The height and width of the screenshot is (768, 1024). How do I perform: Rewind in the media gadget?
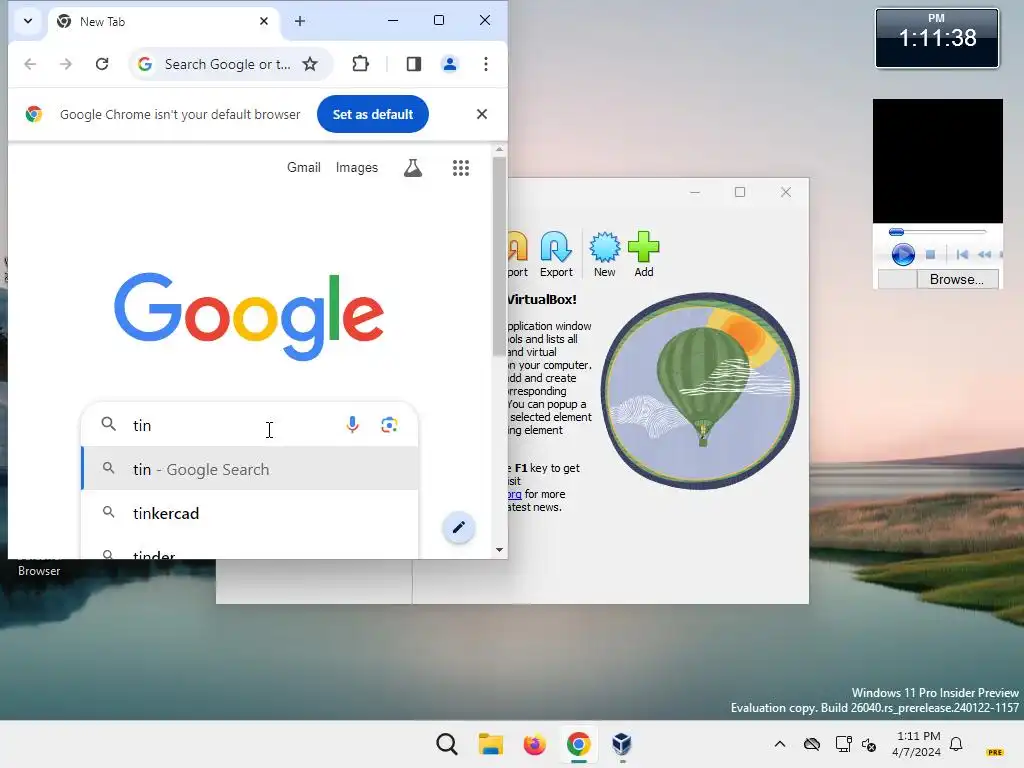[984, 255]
